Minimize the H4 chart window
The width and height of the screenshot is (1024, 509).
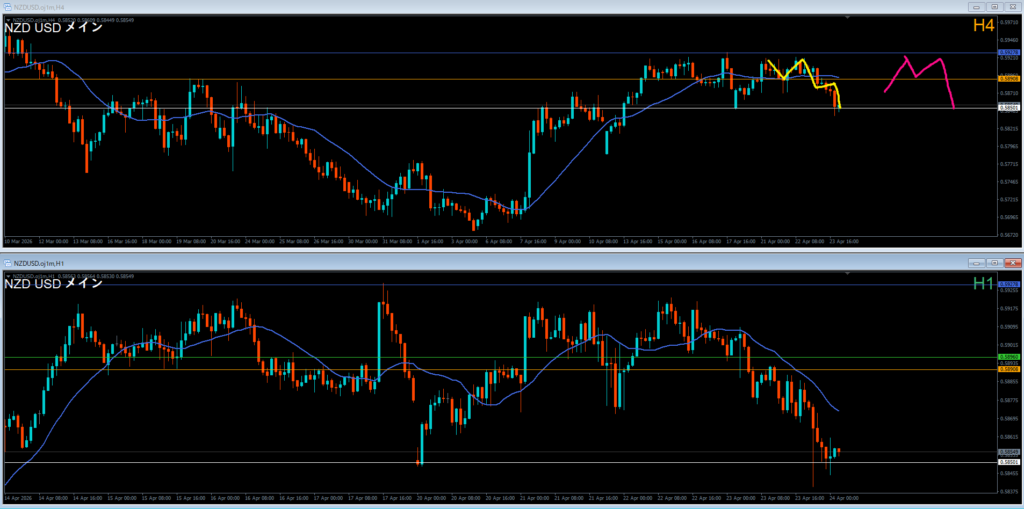[976, 6]
